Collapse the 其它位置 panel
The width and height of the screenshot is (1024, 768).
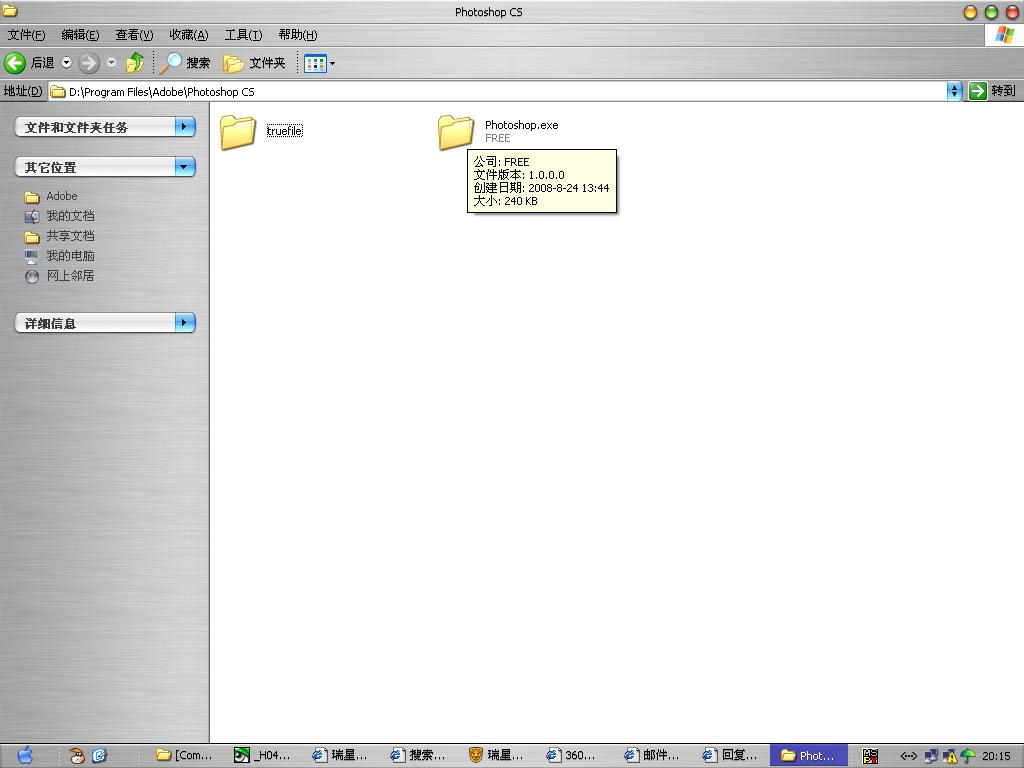[x=105, y=167]
